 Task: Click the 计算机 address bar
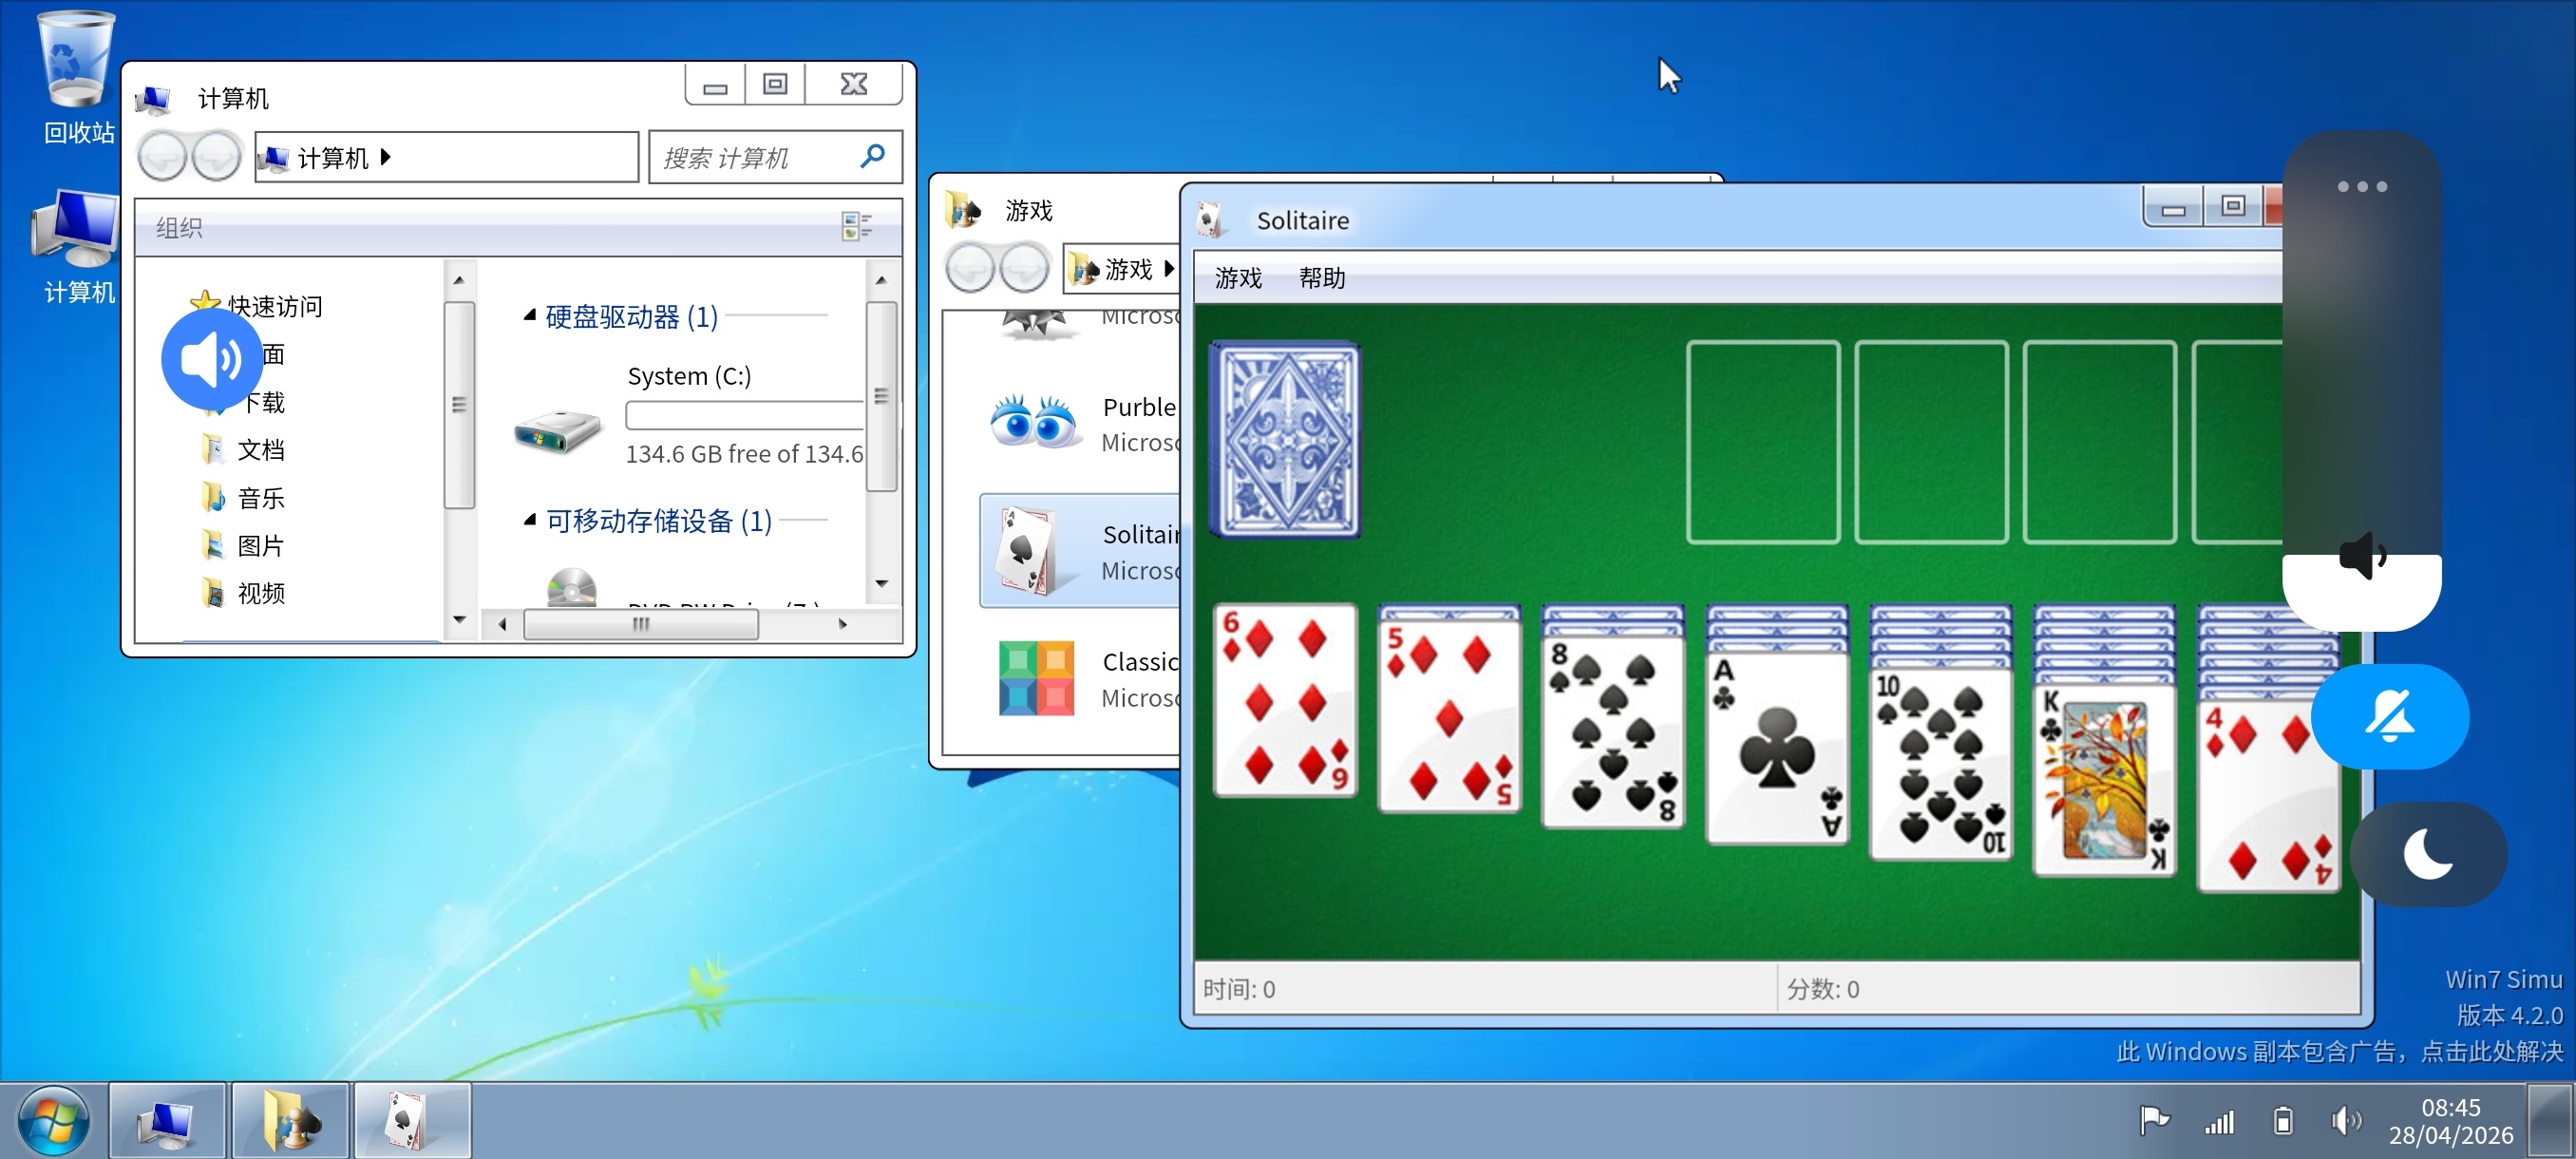pos(447,157)
